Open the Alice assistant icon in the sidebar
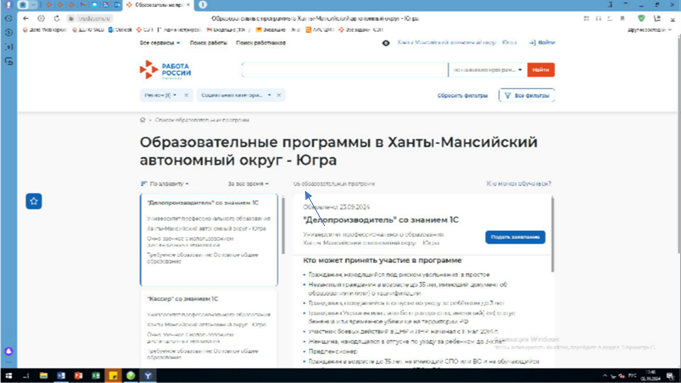Screen dimensions: 681x383 click(9, 351)
